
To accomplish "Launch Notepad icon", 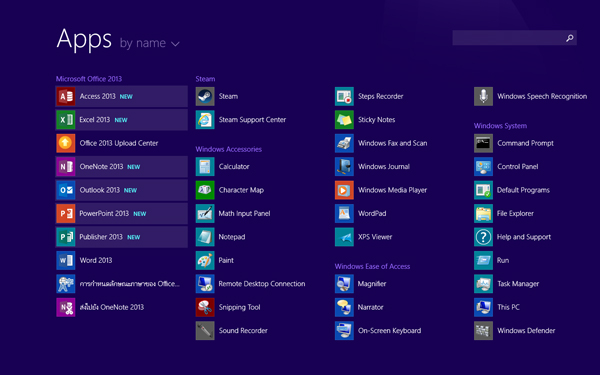I will (205, 237).
